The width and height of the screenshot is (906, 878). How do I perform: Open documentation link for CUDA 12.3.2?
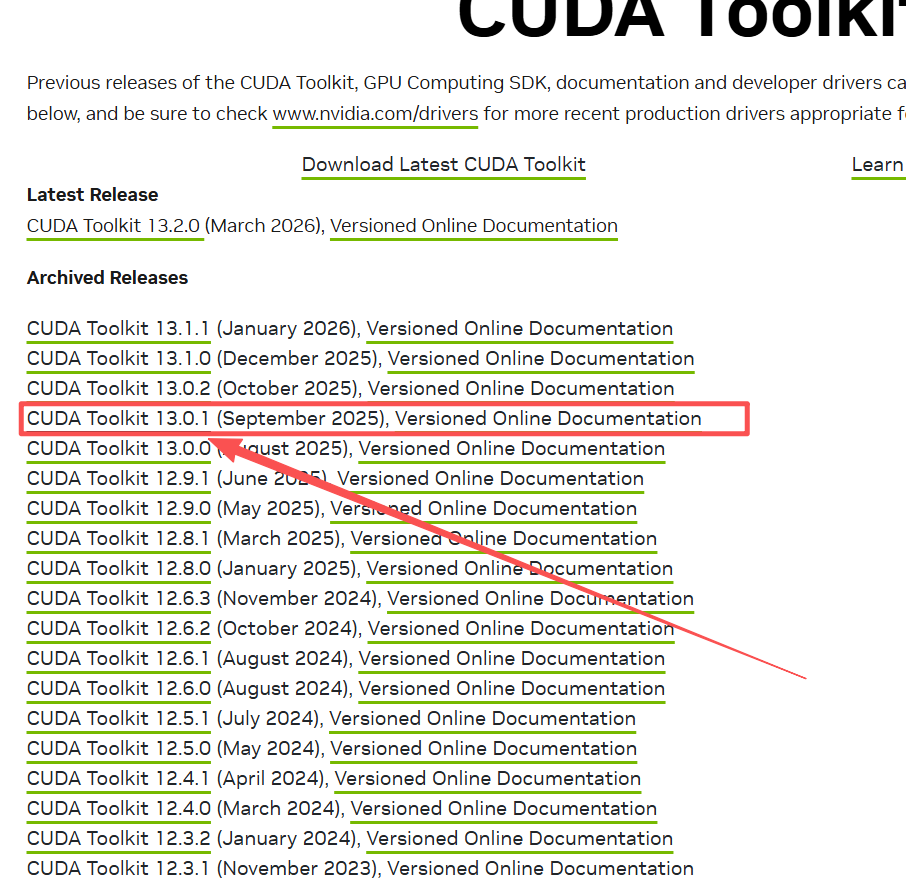coord(519,839)
